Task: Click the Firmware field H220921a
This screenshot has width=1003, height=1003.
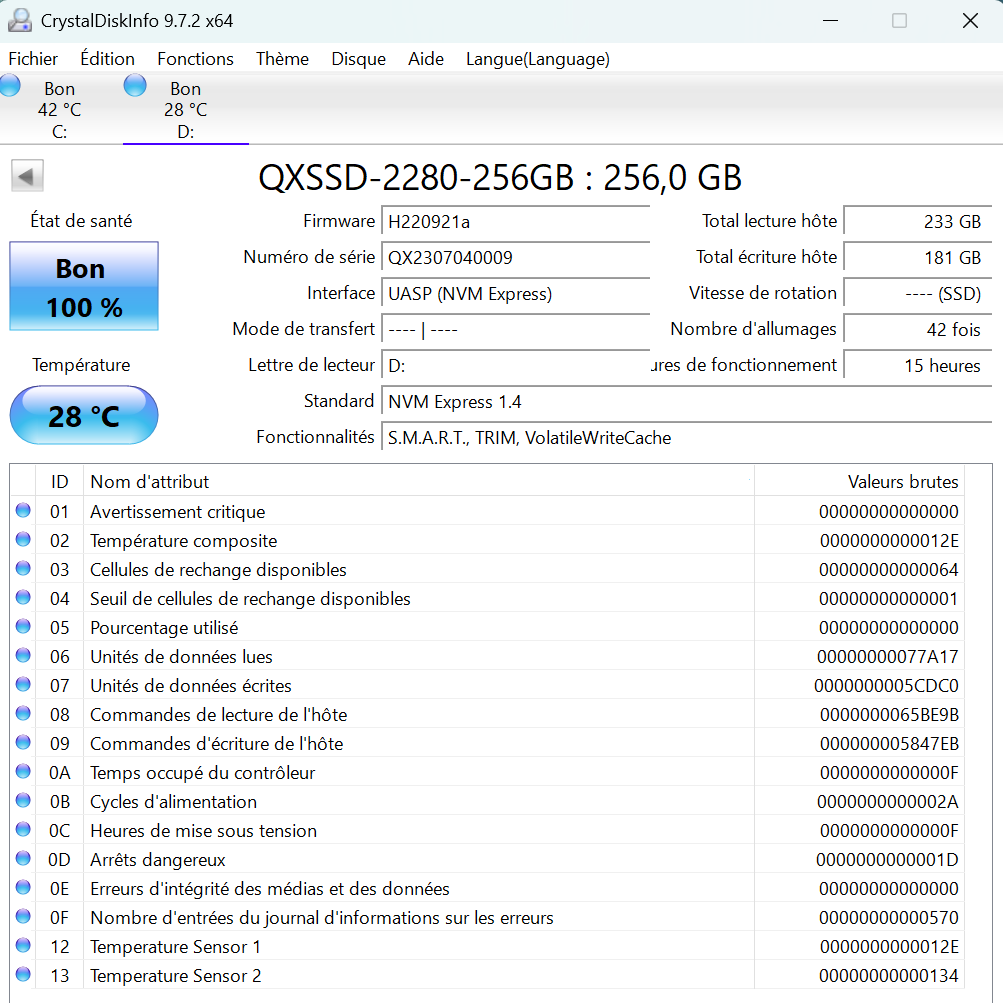Action: [x=516, y=222]
